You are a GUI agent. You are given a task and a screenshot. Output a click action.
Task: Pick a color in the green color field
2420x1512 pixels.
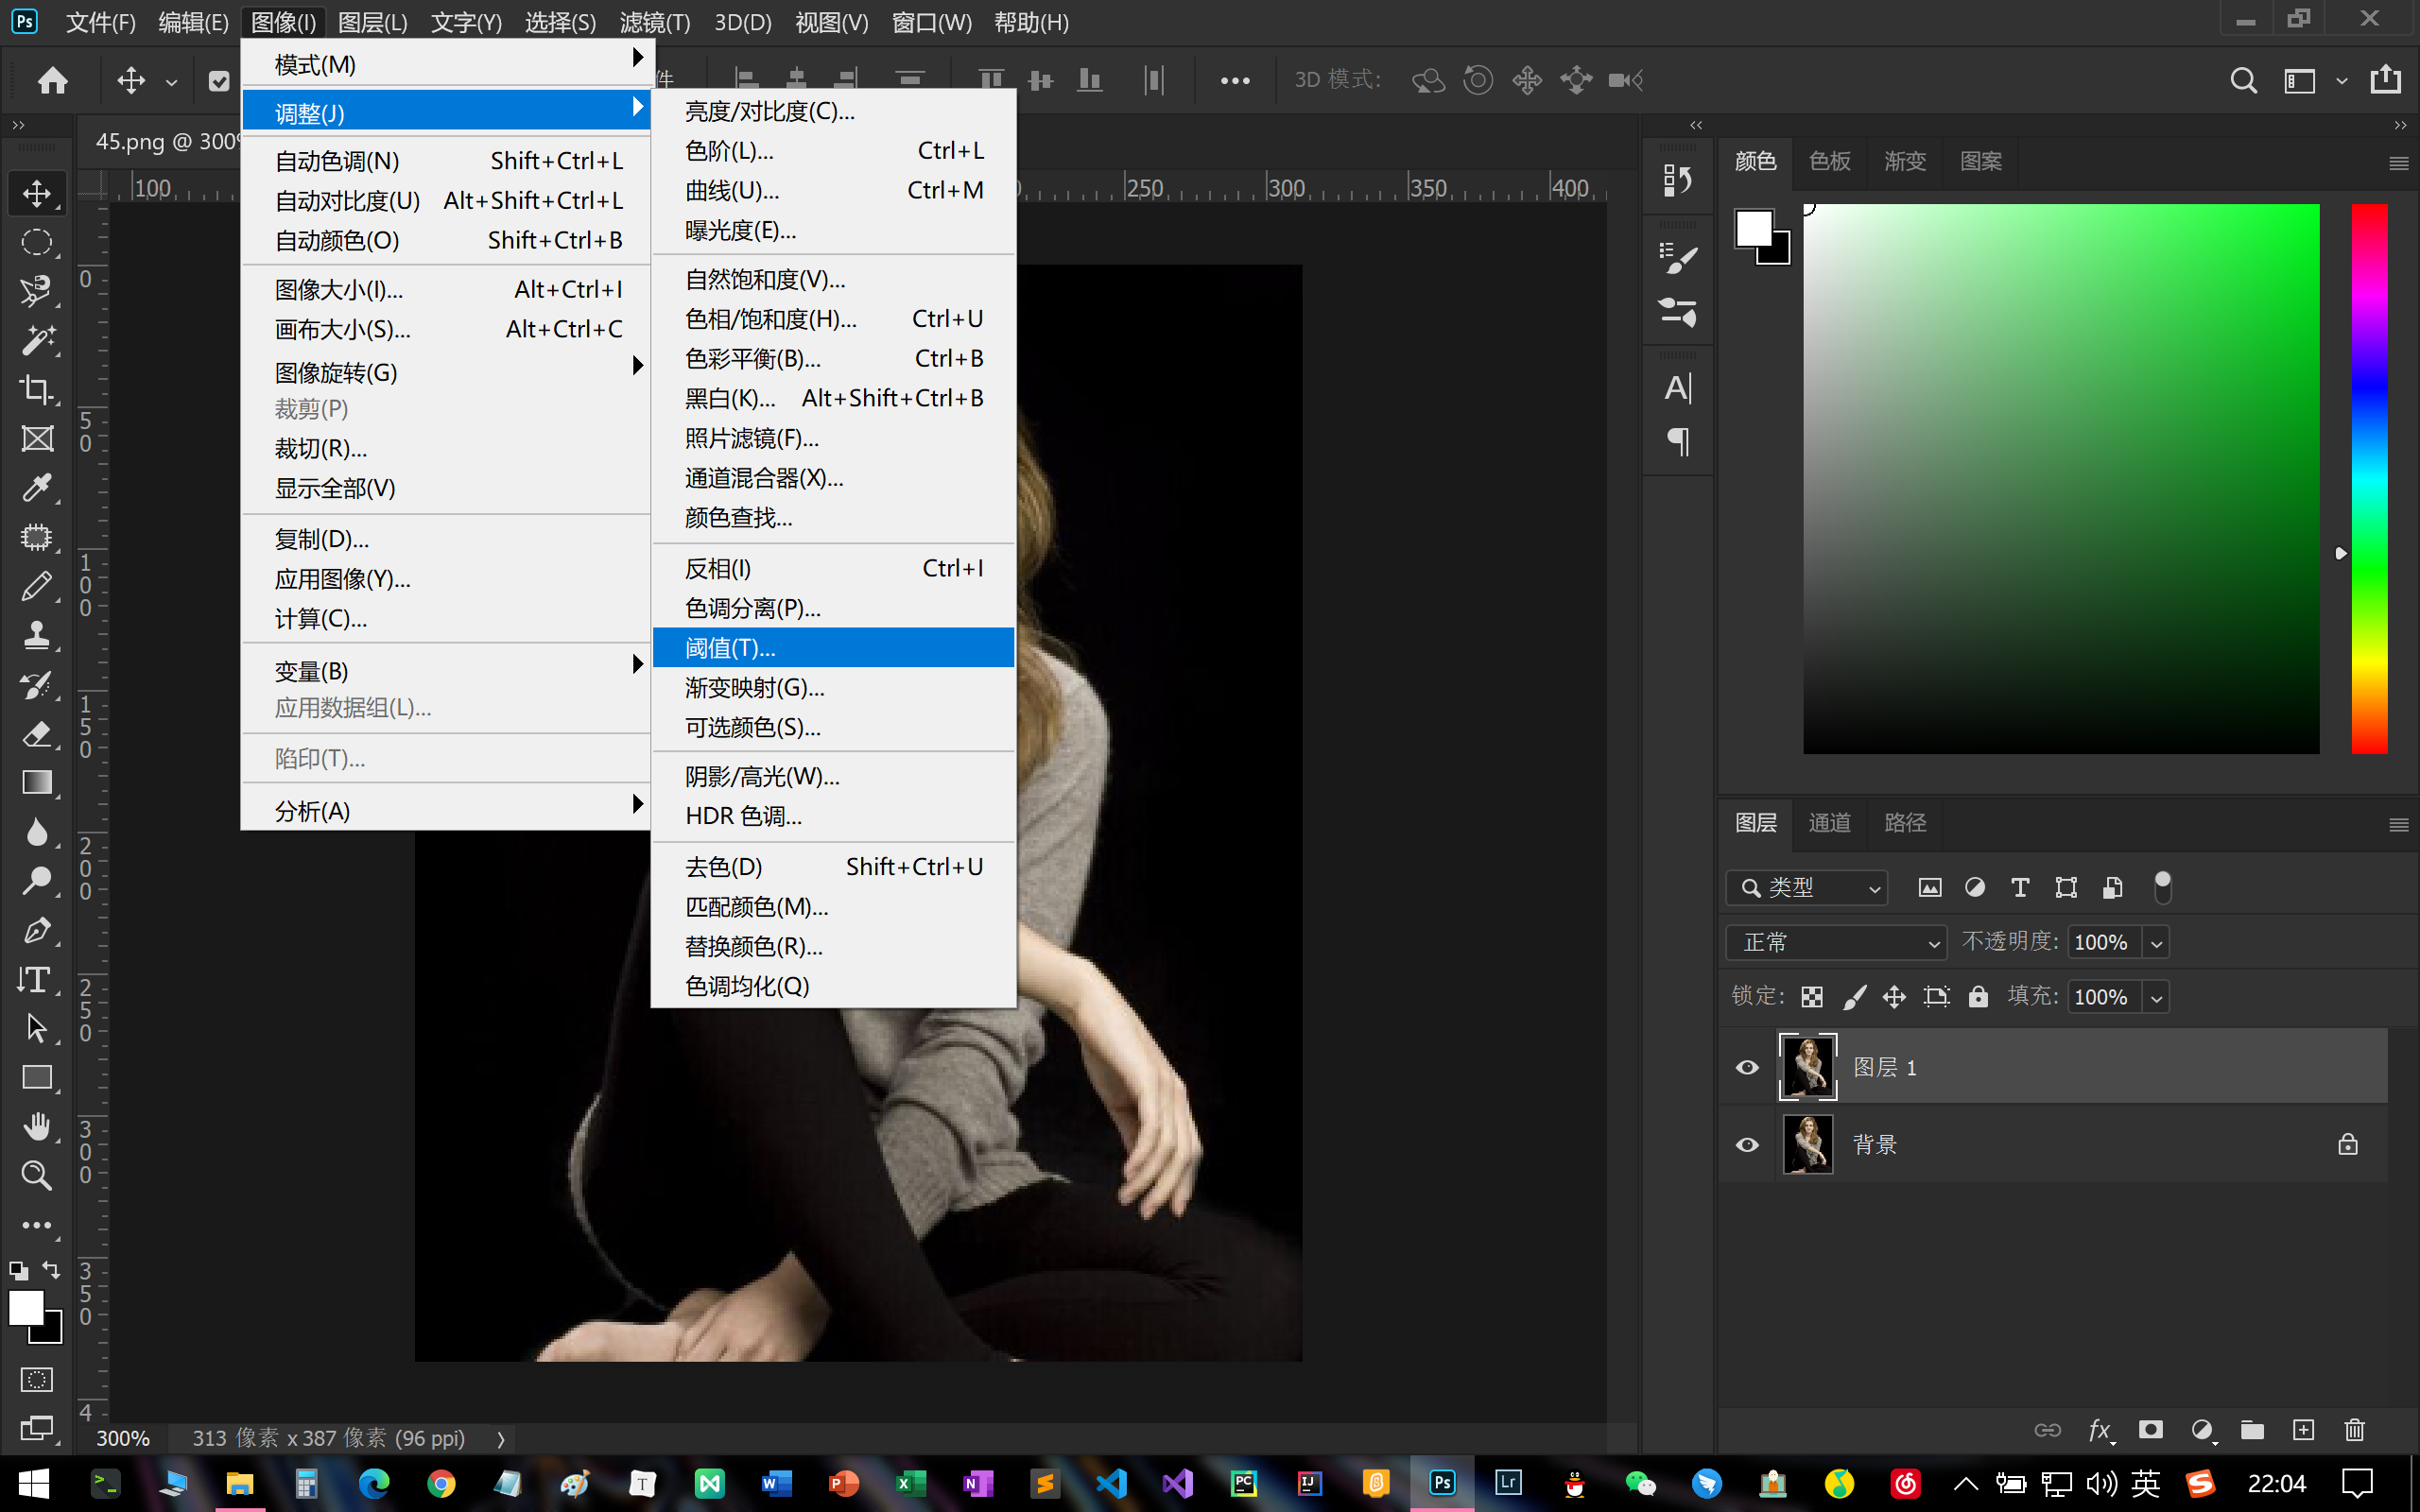2060,478
